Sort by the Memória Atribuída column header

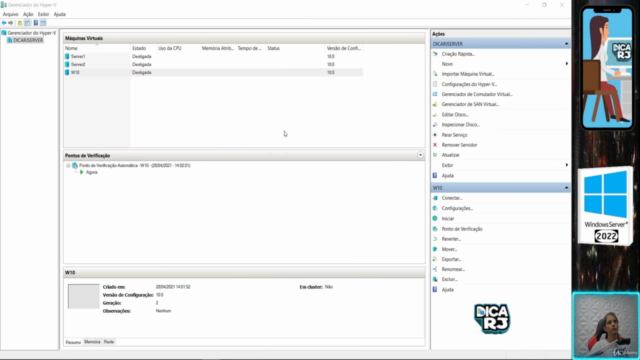pos(218,48)
